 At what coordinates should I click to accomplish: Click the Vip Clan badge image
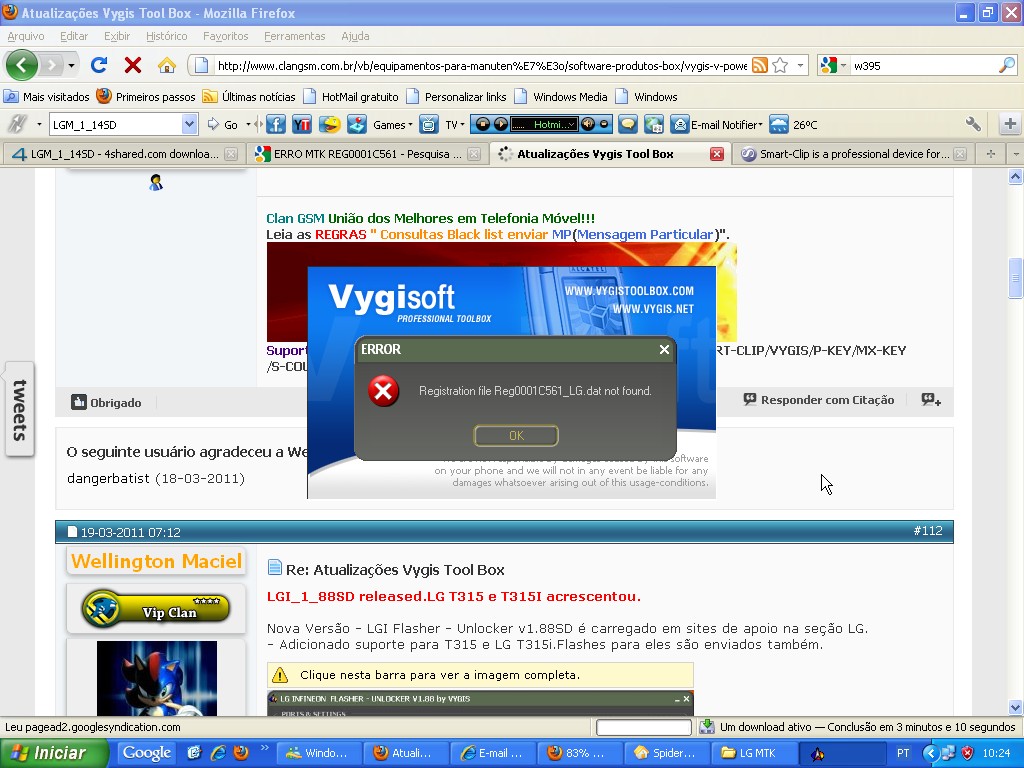tap(156, 609)
